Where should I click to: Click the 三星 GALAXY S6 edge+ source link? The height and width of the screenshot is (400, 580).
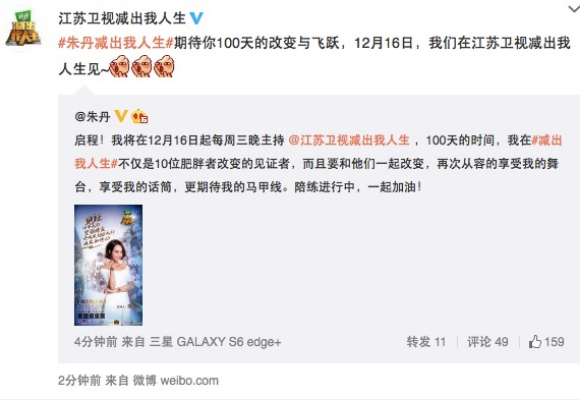(x=215, y=342)
